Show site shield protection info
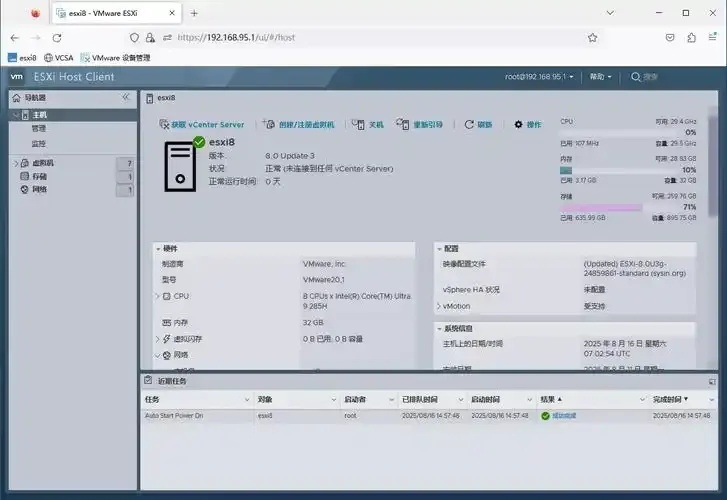Image resolution: width=727 pixels, height=500 pixels. (134, 38)
